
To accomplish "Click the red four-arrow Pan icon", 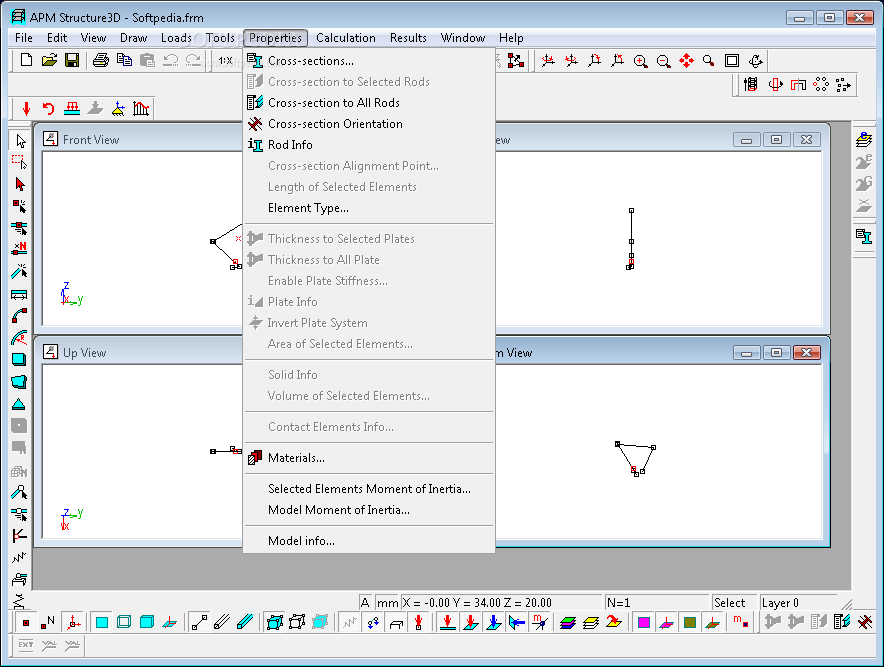I will [686, 61].
